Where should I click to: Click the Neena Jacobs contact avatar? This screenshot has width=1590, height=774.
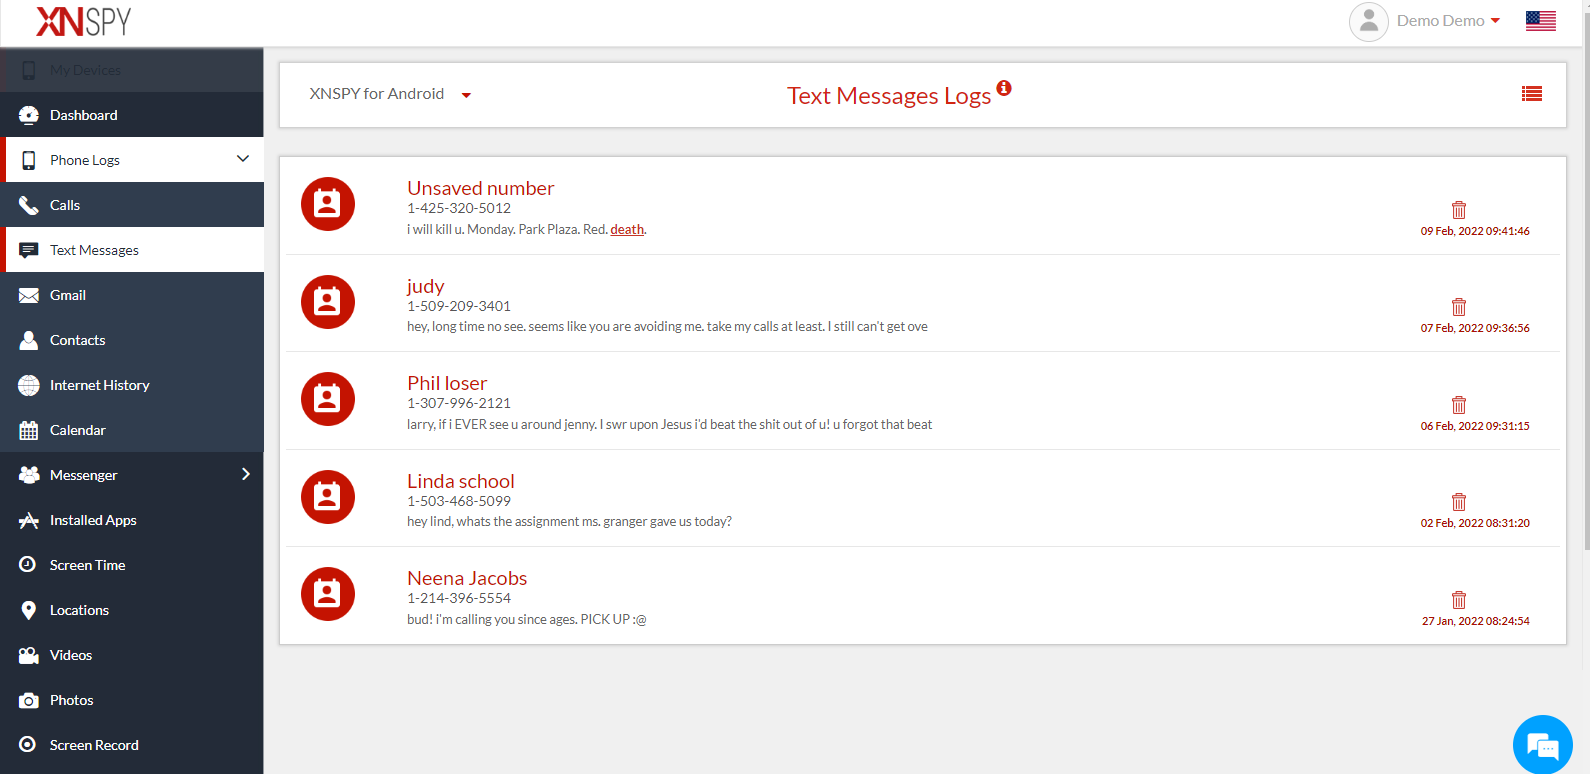[x=328, y=594]
